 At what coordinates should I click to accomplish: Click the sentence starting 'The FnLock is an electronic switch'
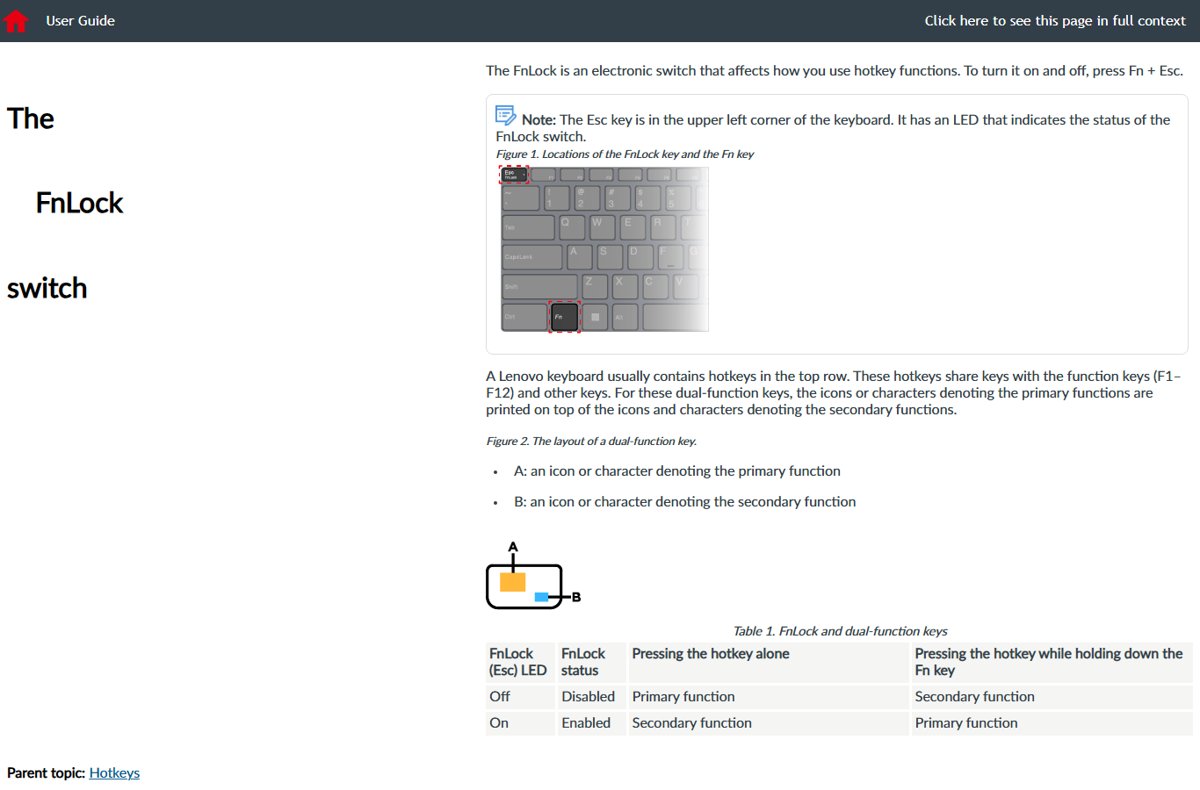(x=834, y=71)
